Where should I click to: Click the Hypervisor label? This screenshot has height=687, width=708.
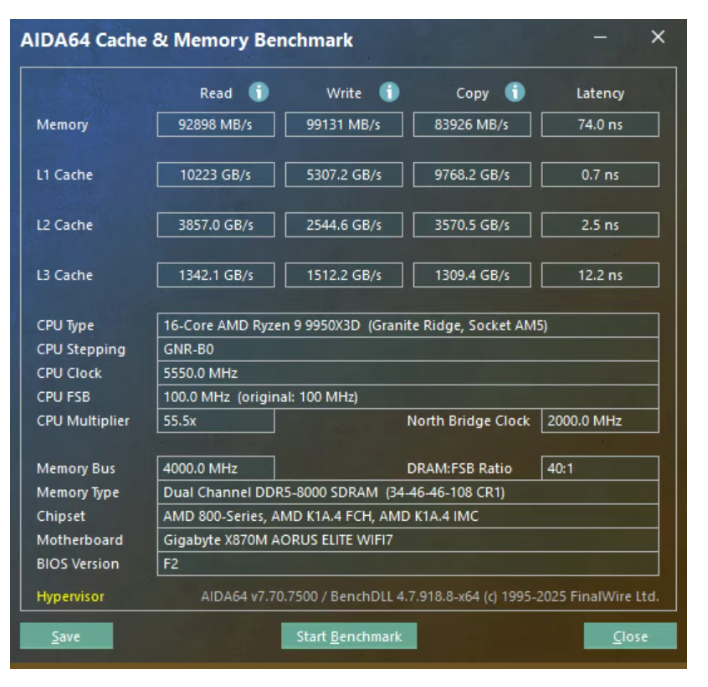(x=70, y=596)
